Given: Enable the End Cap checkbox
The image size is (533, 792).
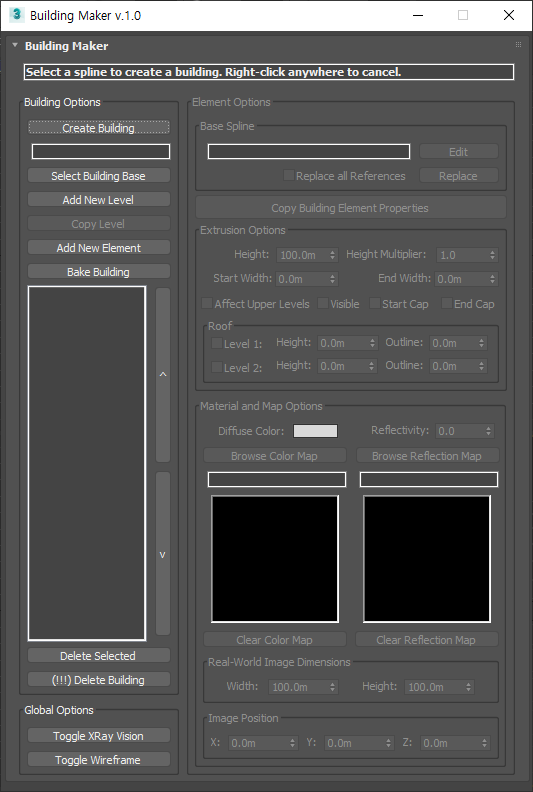Looking at the screenshot, I should (x=446, y=303).
